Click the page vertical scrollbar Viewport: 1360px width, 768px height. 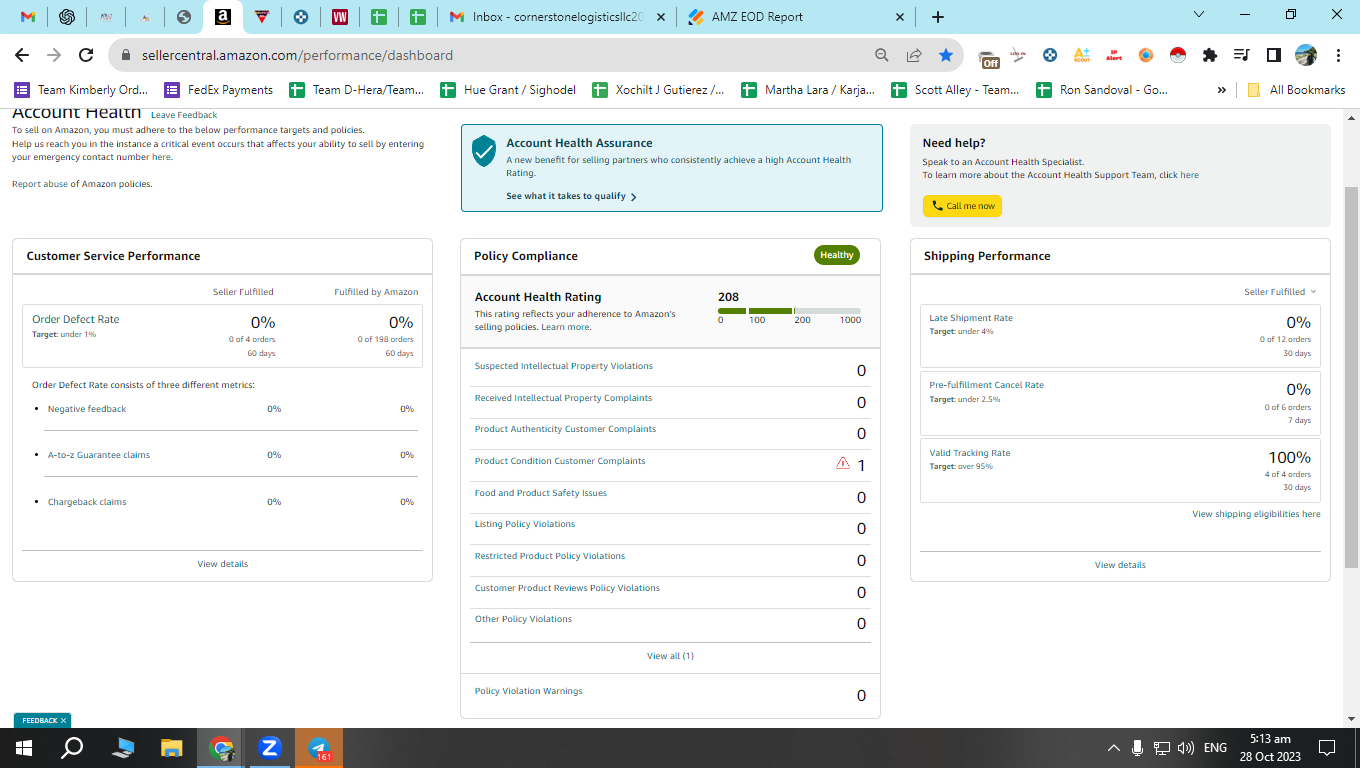tap(1352, 376)
